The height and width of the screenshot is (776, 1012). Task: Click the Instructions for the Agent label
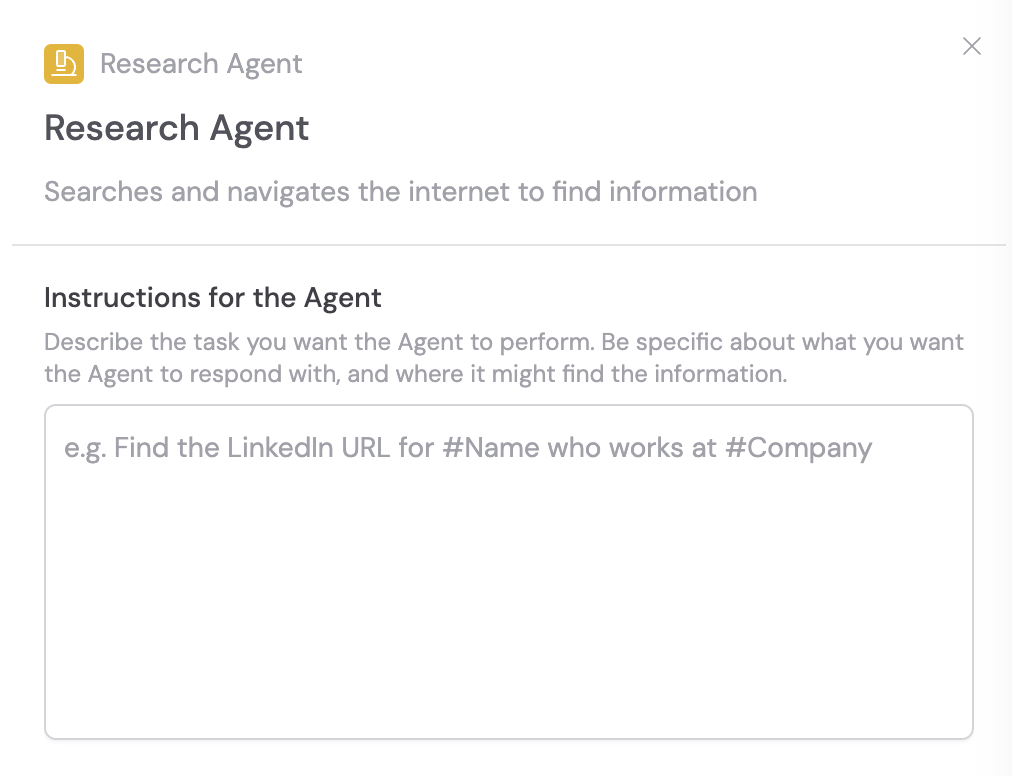tap(212, 298)
